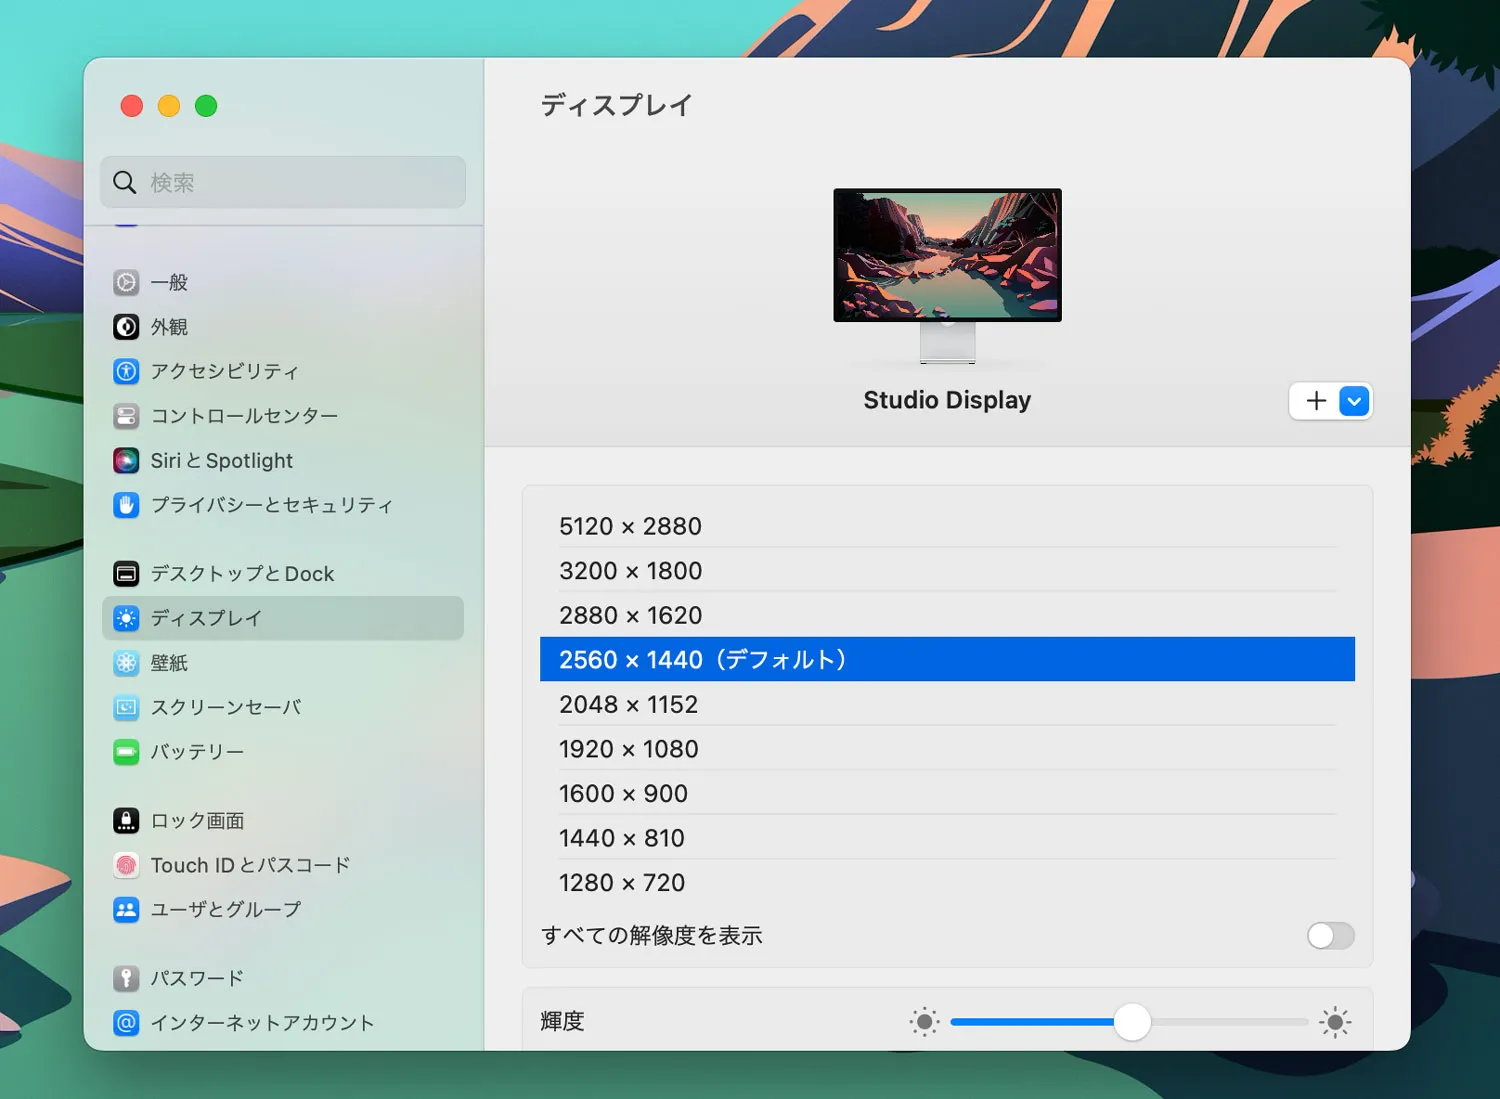The image size is (1500, 1099).
Task: Open 外観 settings pane
Action: (x=283, y=327)
